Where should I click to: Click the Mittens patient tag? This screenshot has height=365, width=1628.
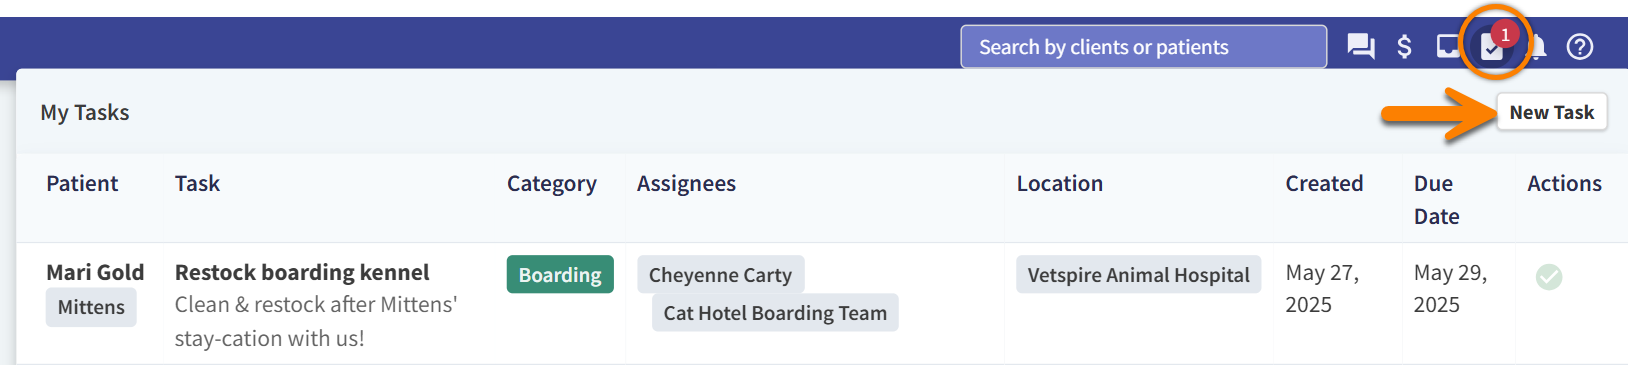click(91, 307)
